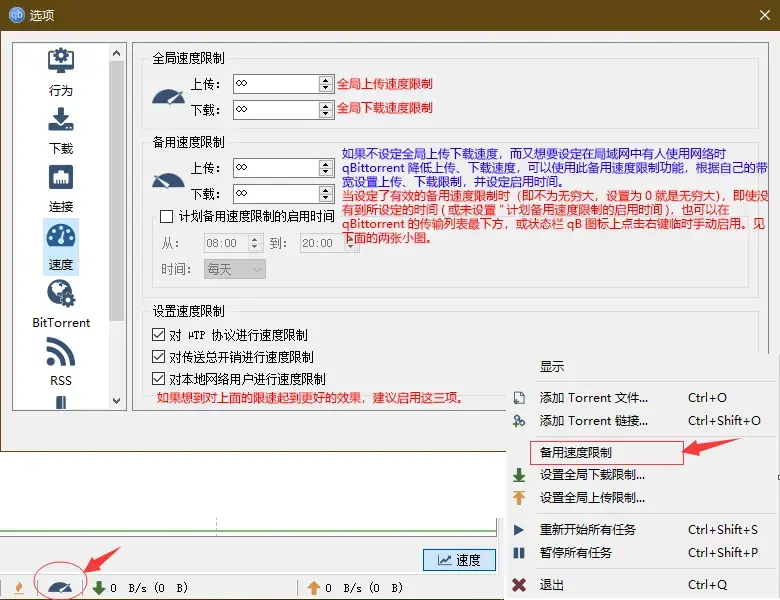The image size is (780, 600).
Task: Click the green arrow beside 设置全局下载限制
Action: point(519,475)
